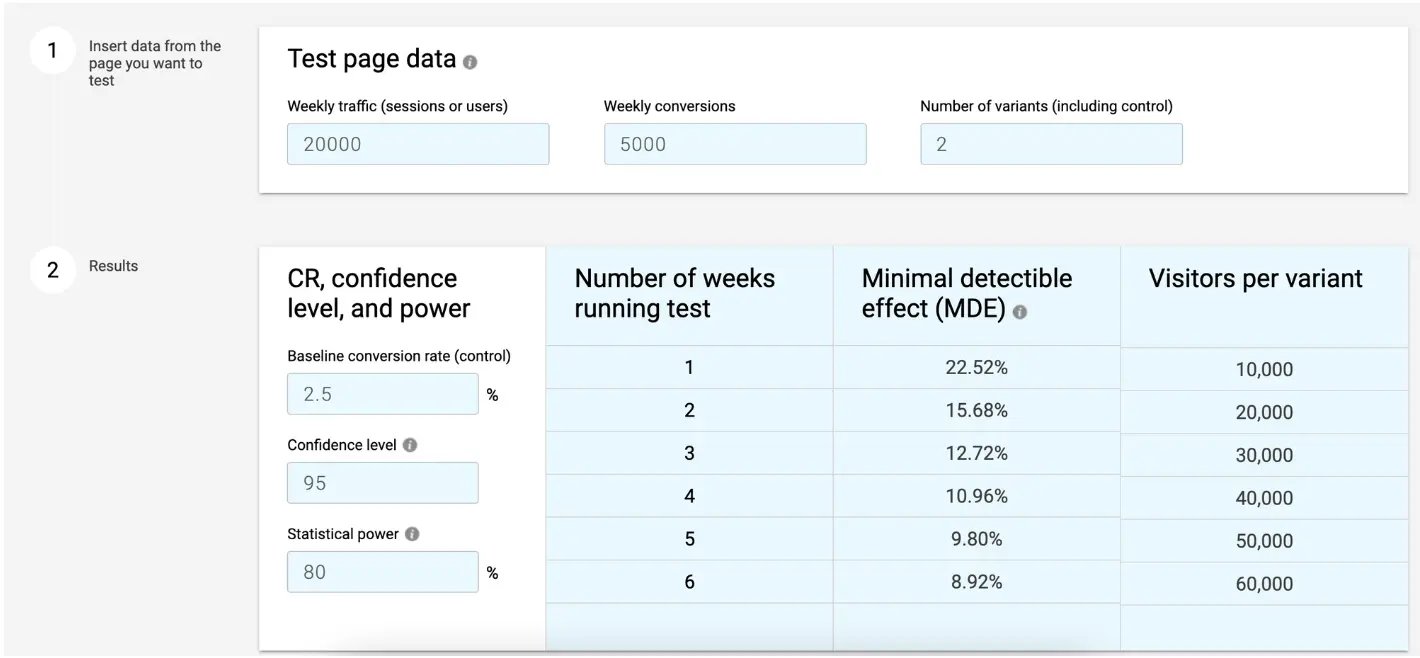Screen dimensions: 1420x658
Task: Choose the 40,000 visitors per variant cell
Action: click(1264, 499)
